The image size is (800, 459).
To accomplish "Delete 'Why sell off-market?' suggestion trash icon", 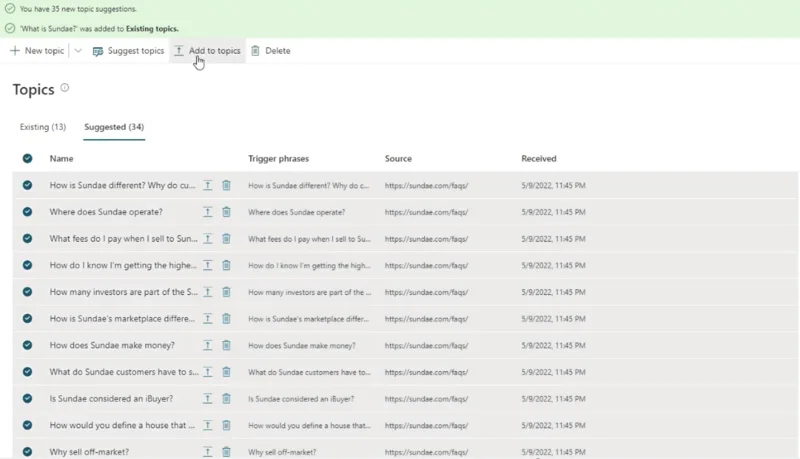I will tap(226, 452).
